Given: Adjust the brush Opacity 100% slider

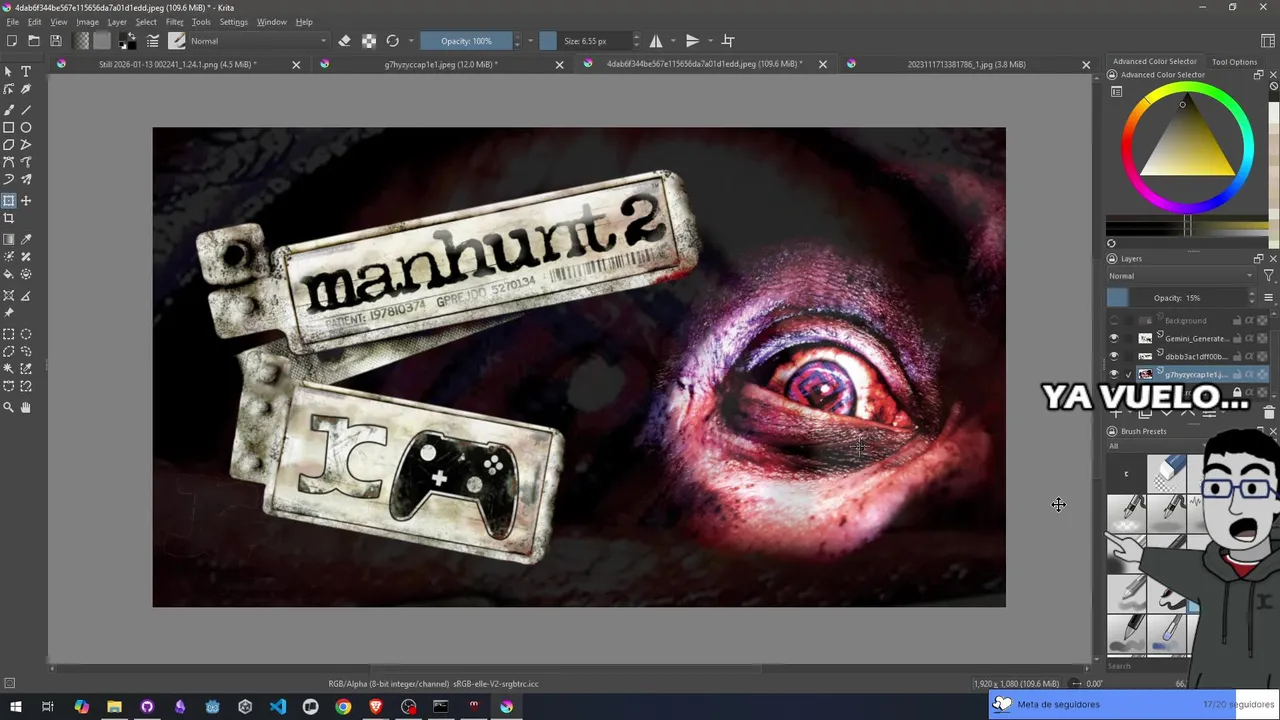Looking at the screenshot, I should click(x=465, y=41).
